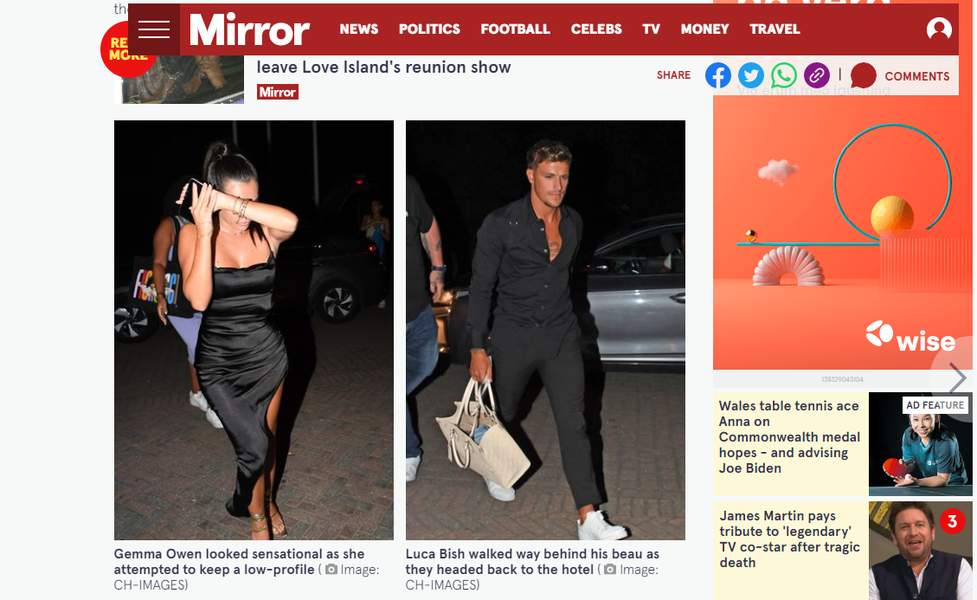Go to the POLITICS section
This screenshot has height=600, width=977.
click(x=429, y=29)
